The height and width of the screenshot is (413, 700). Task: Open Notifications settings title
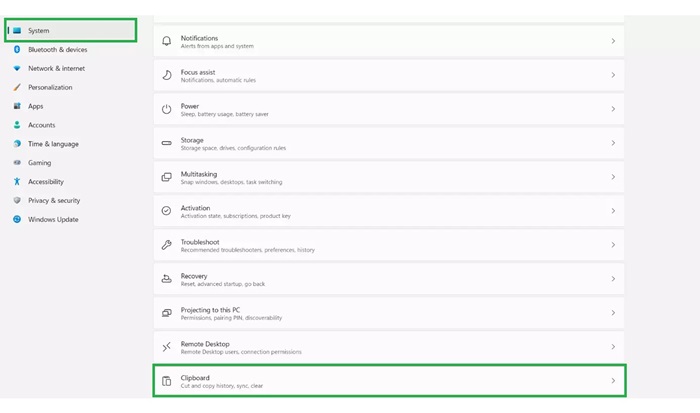coord(199,38)
